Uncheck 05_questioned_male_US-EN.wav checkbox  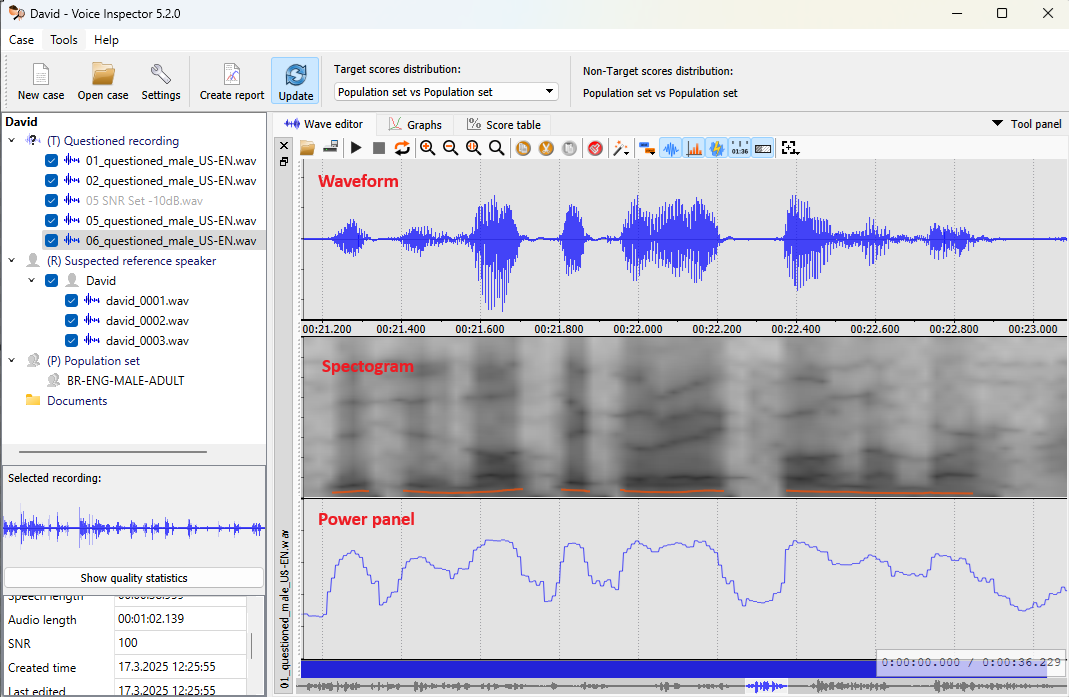51,220
